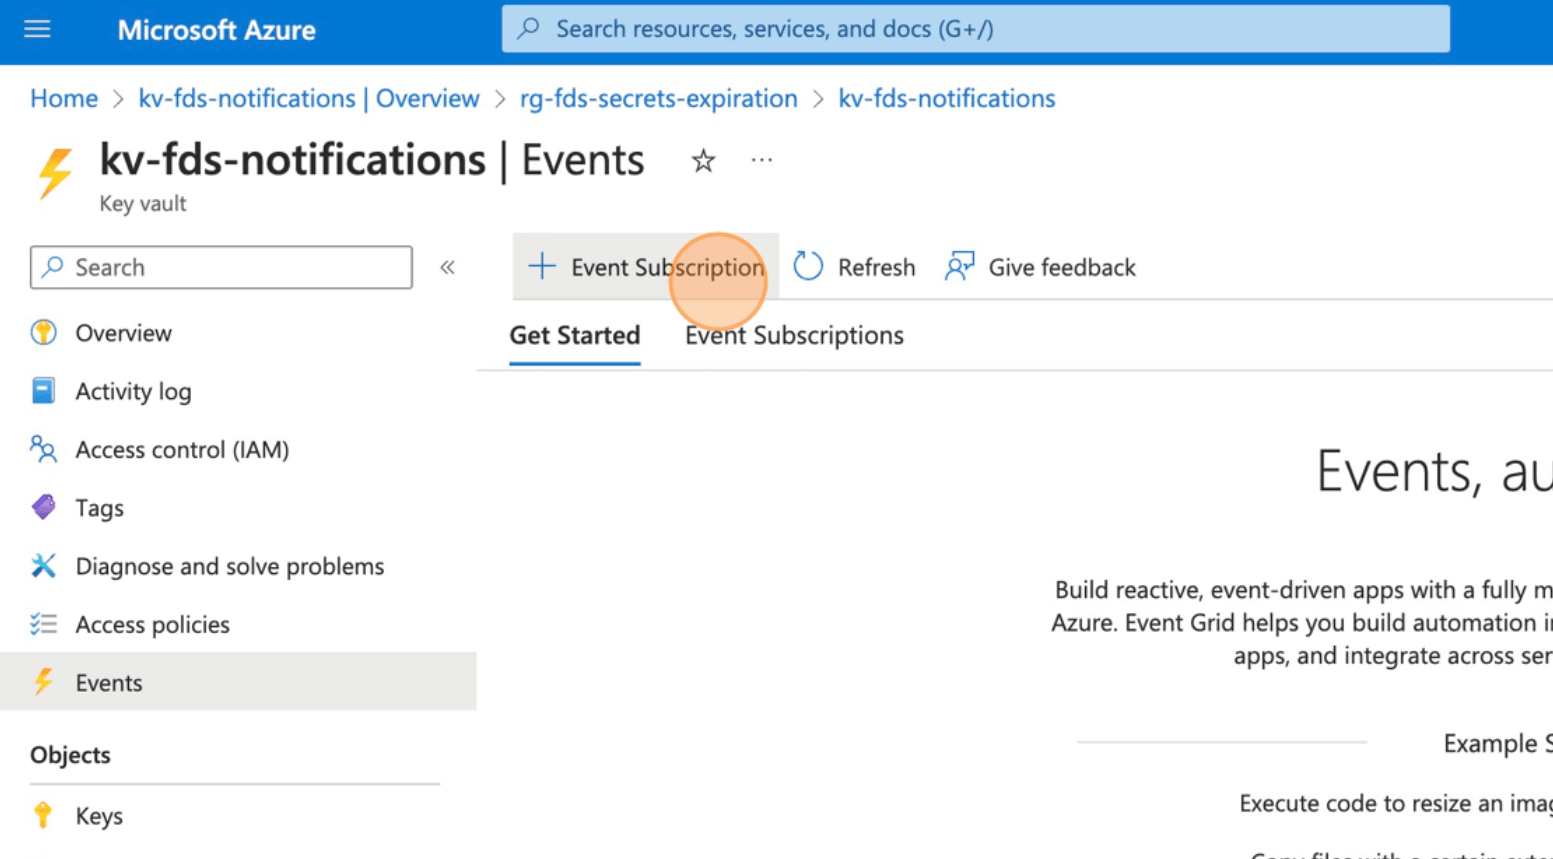
Task: Focus the global Azure search bar
Action: [975, 29]
